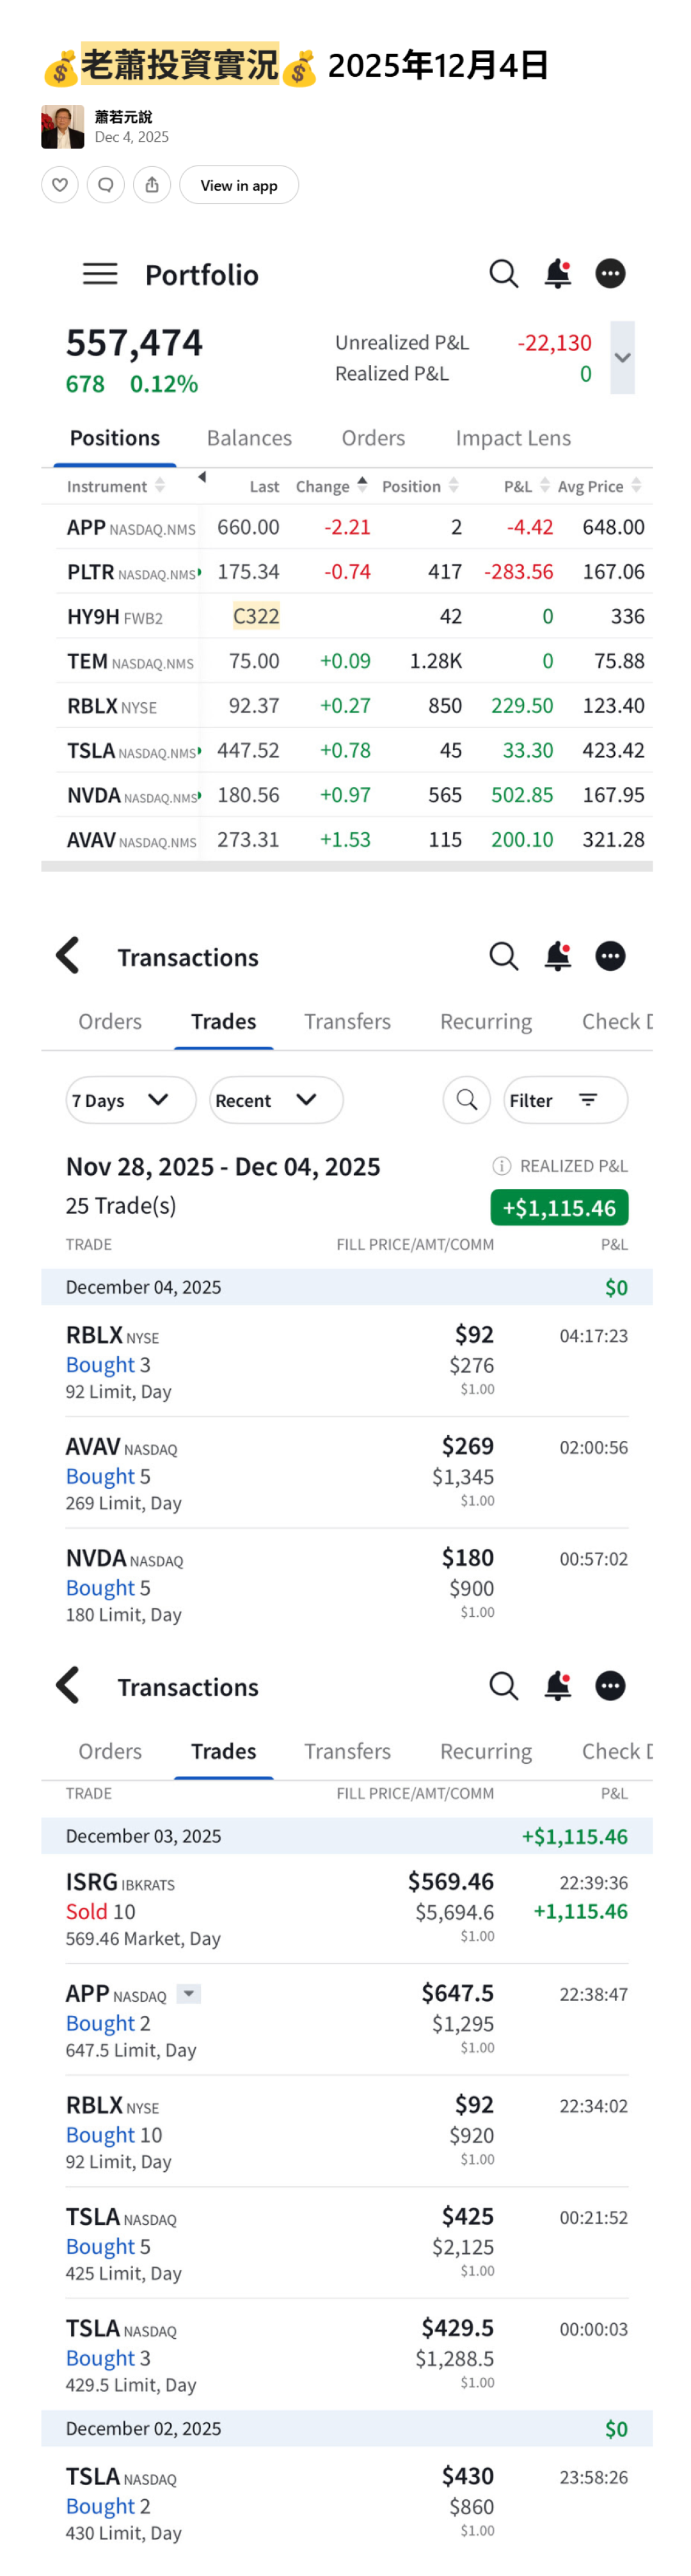Screen dimensions: 691x2576
Task: Go back using first Transactions arrow
Action: click(68, 956)
